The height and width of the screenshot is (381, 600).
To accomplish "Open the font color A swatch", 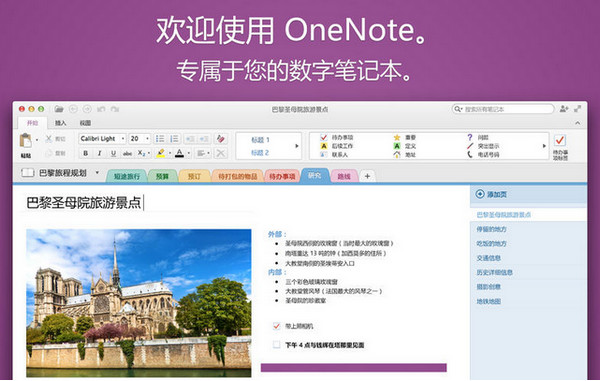I will pyautogui.click(x=179, y=153).
